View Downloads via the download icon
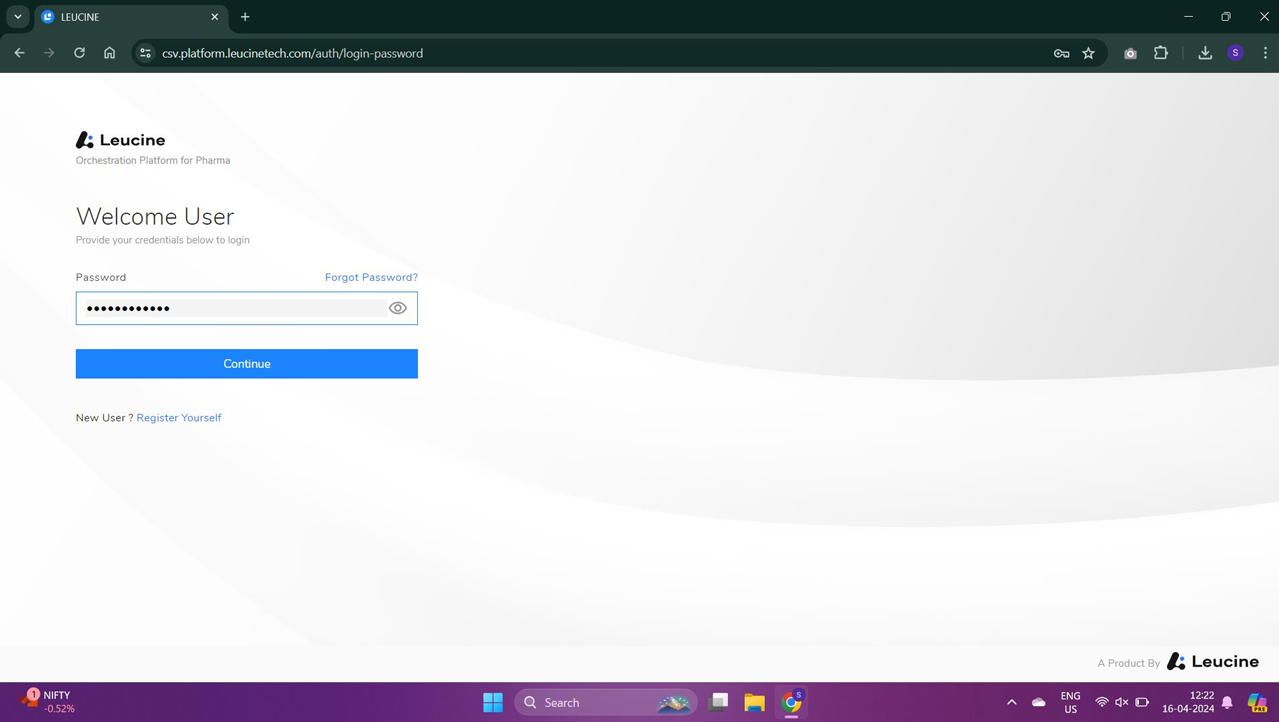Viewport: 1279px width, 722px height. click(1204, 52)
